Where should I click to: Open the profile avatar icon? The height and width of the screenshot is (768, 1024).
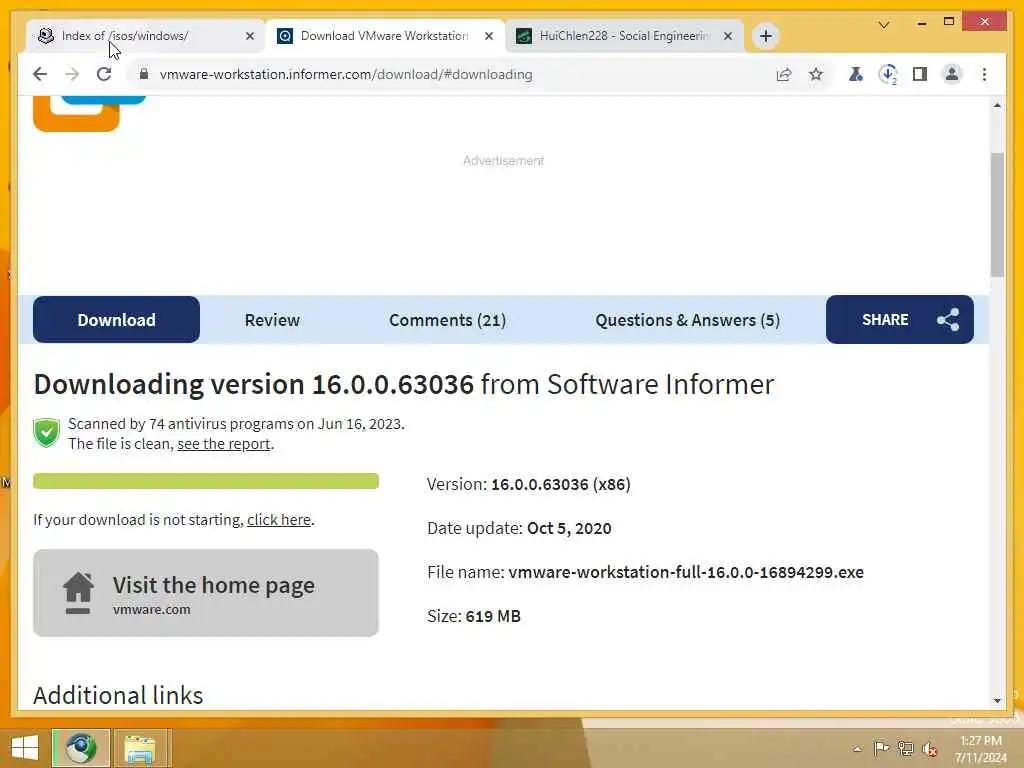pos(952,74)
